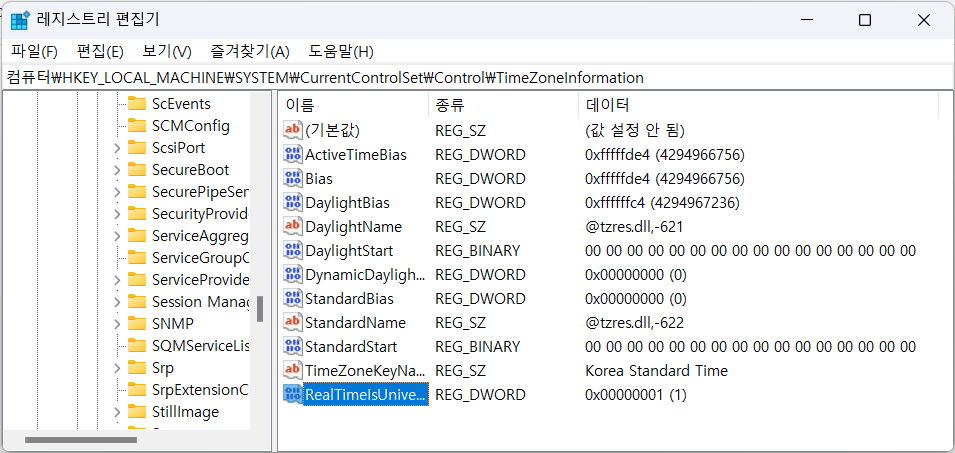Click the ServiceAggregated folder icon
Viewport: 955px width, 453px height.
[137, 236]
